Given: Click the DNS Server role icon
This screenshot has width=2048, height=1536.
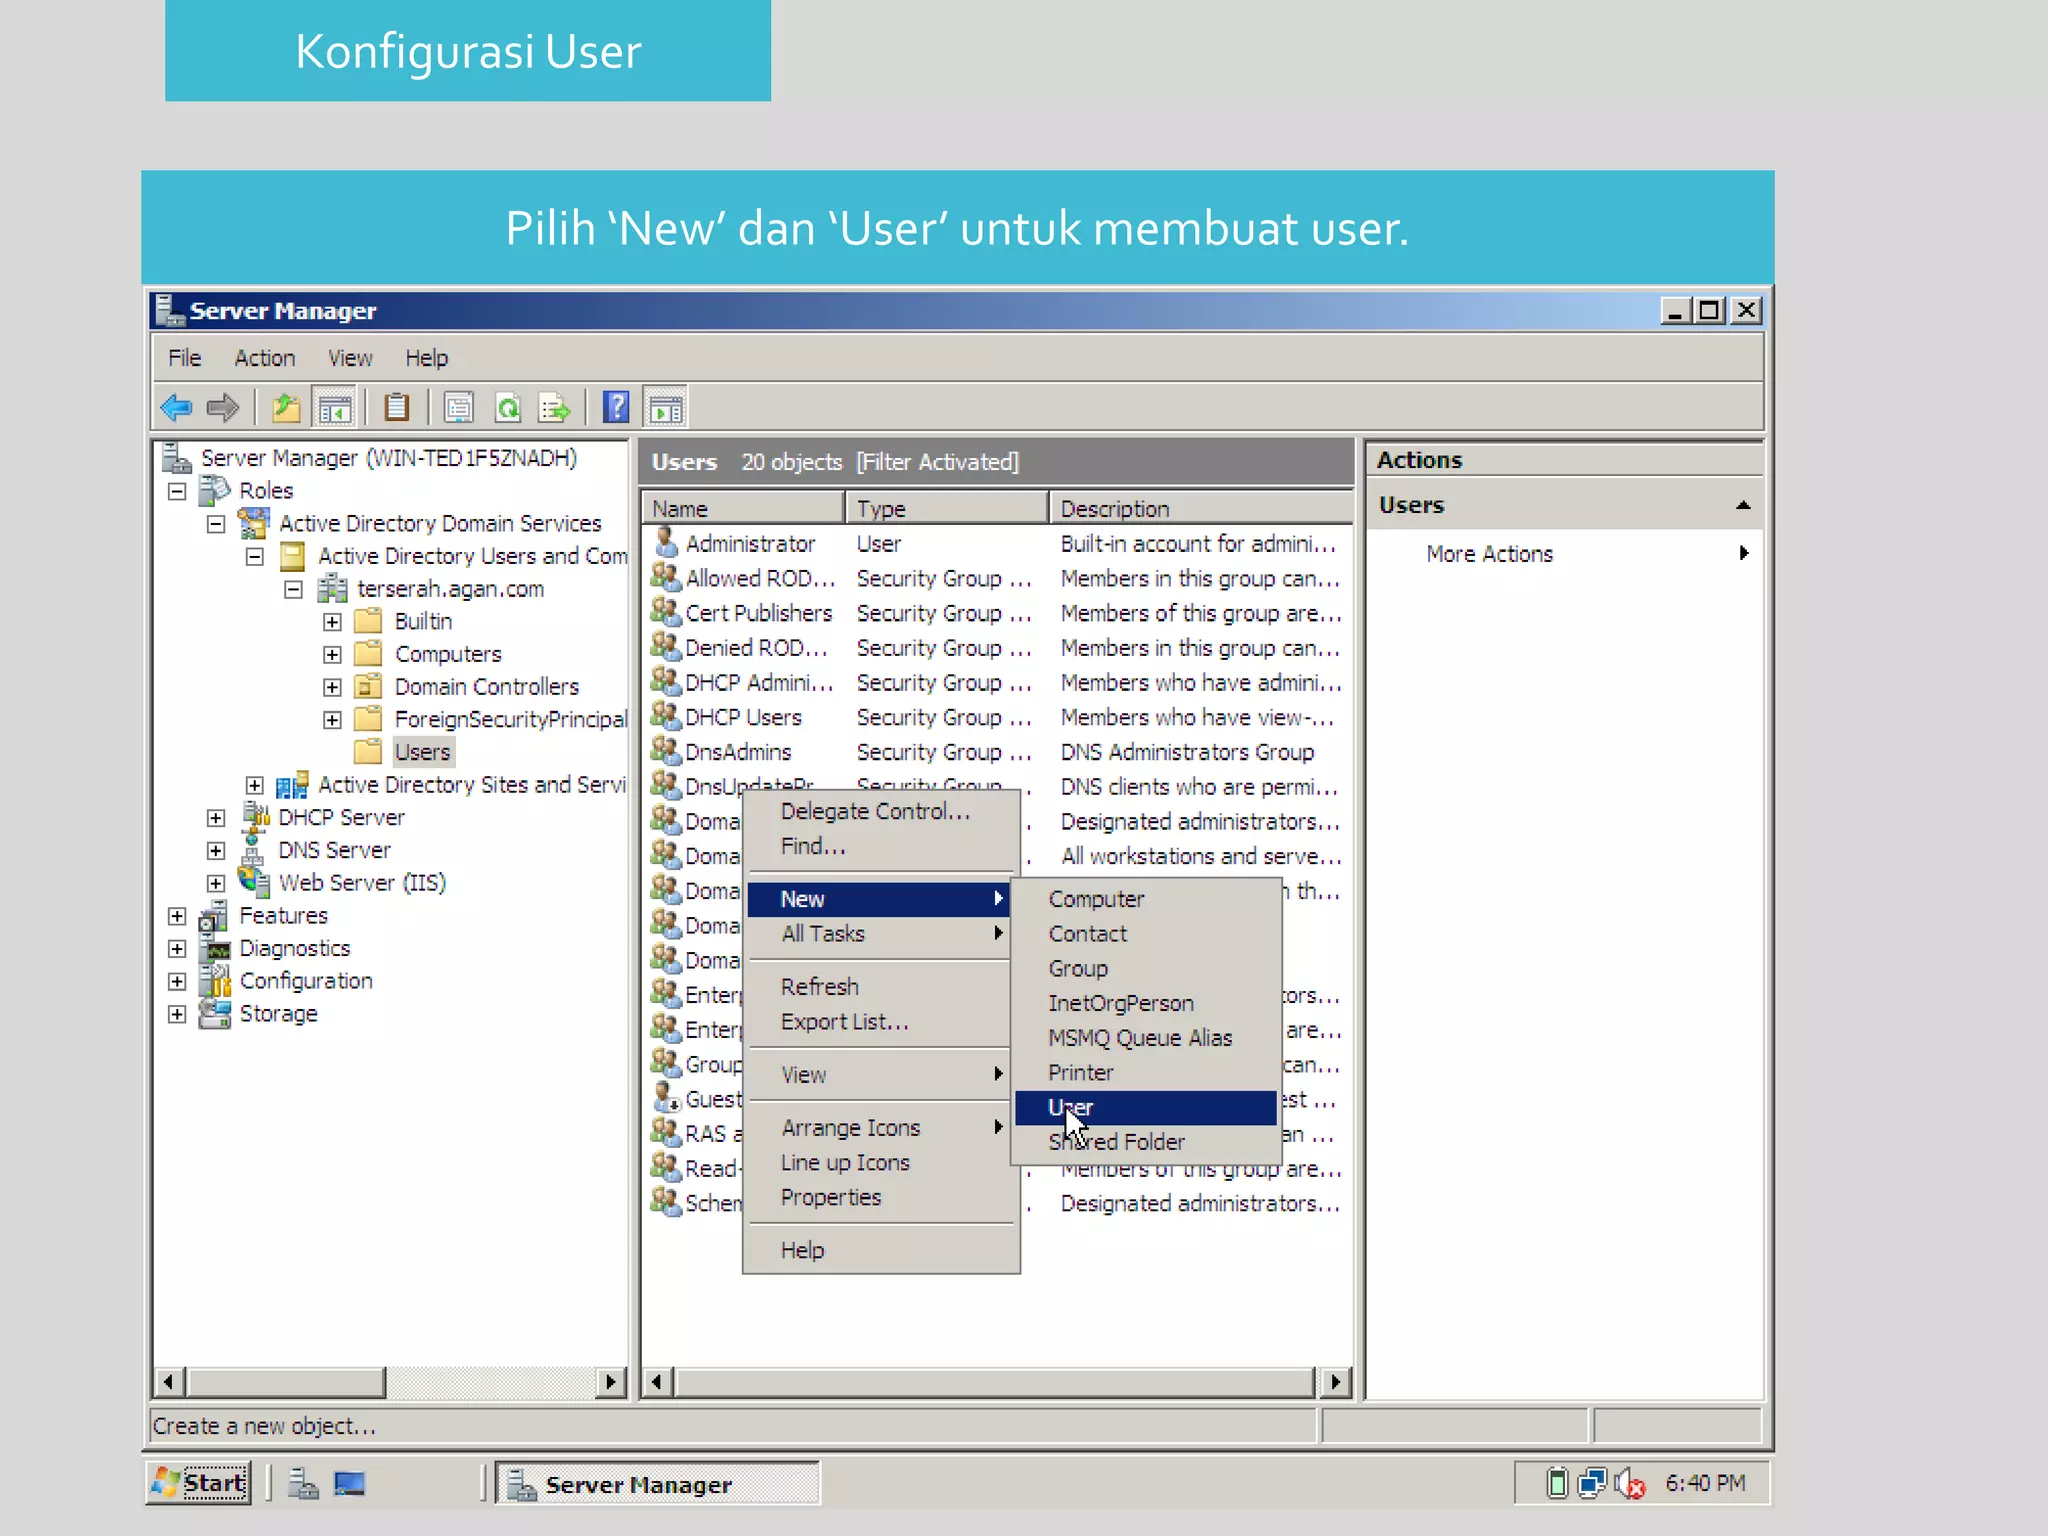Looking at the screenshot, I should (254, 850).
